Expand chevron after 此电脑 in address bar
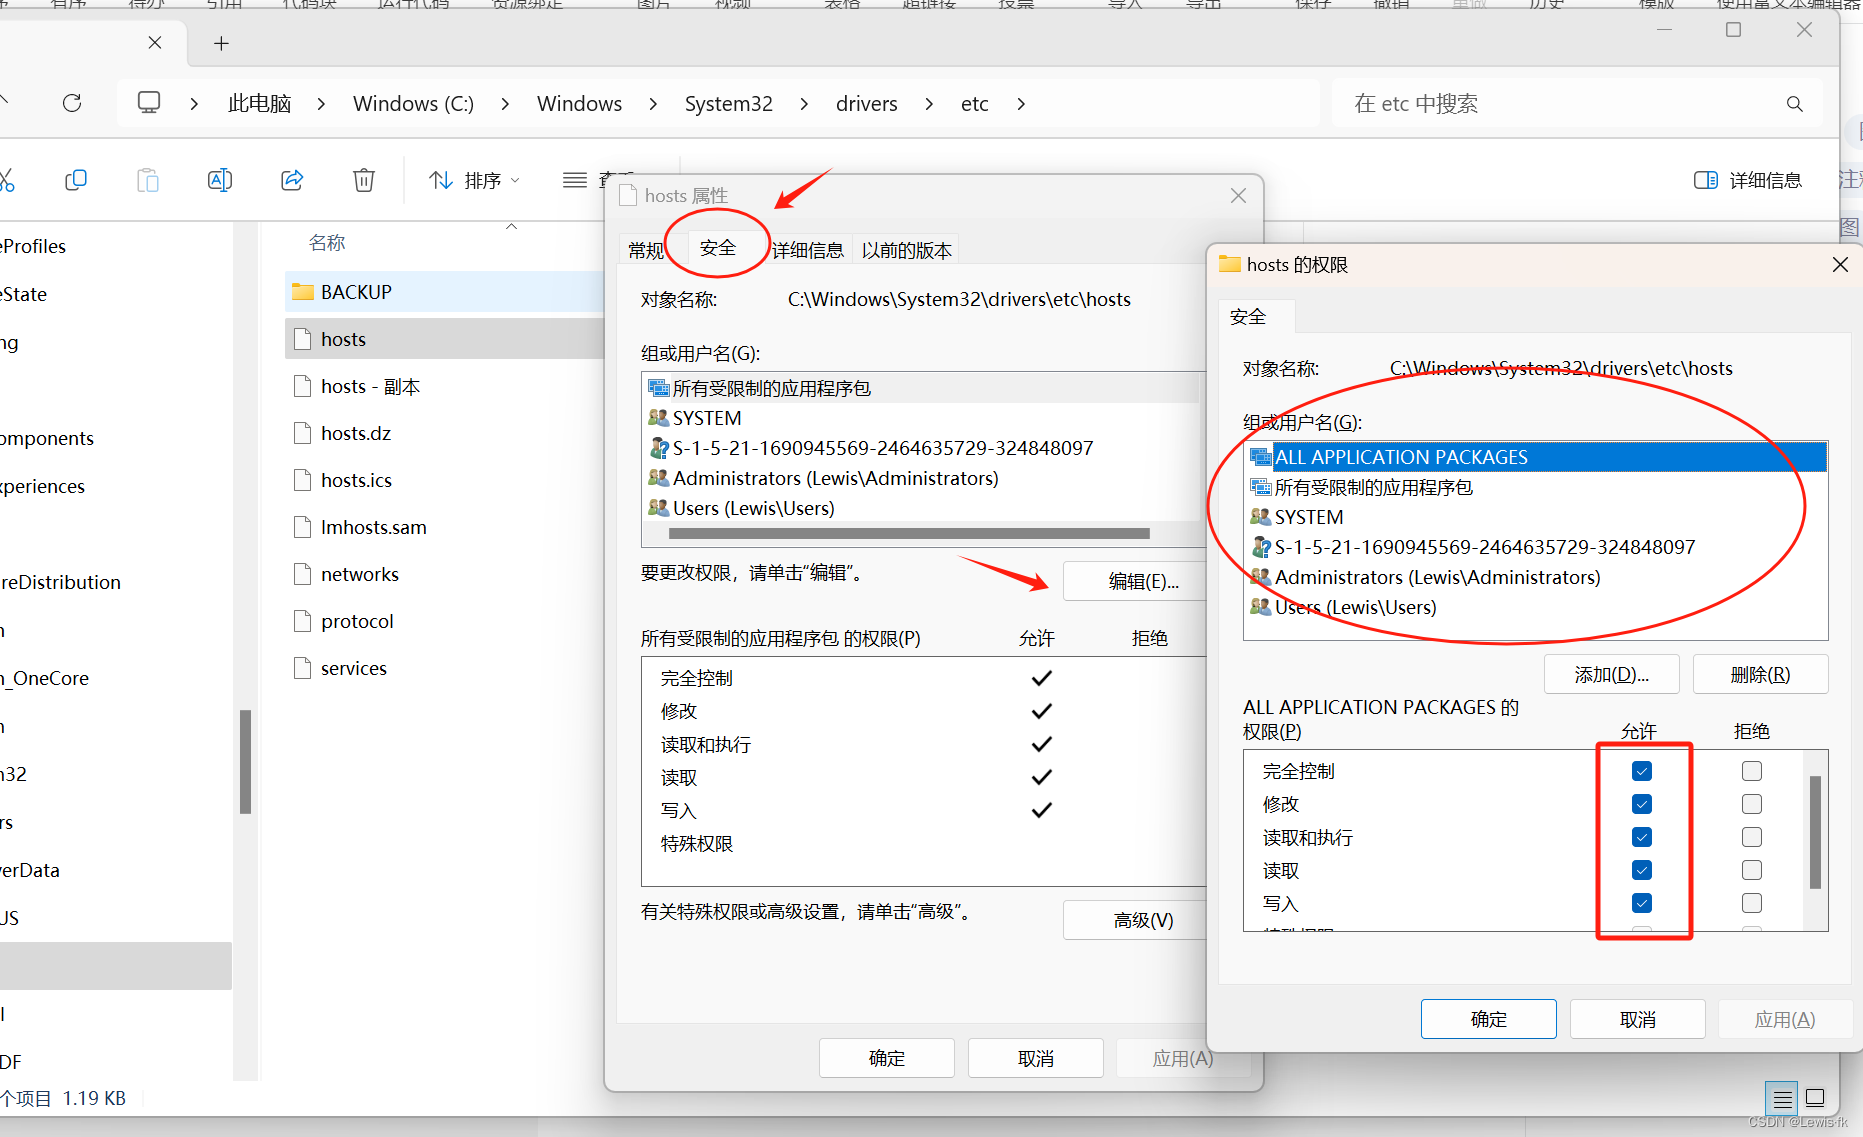This screenshot has width=1863, height=1137. tap(321, 104)
